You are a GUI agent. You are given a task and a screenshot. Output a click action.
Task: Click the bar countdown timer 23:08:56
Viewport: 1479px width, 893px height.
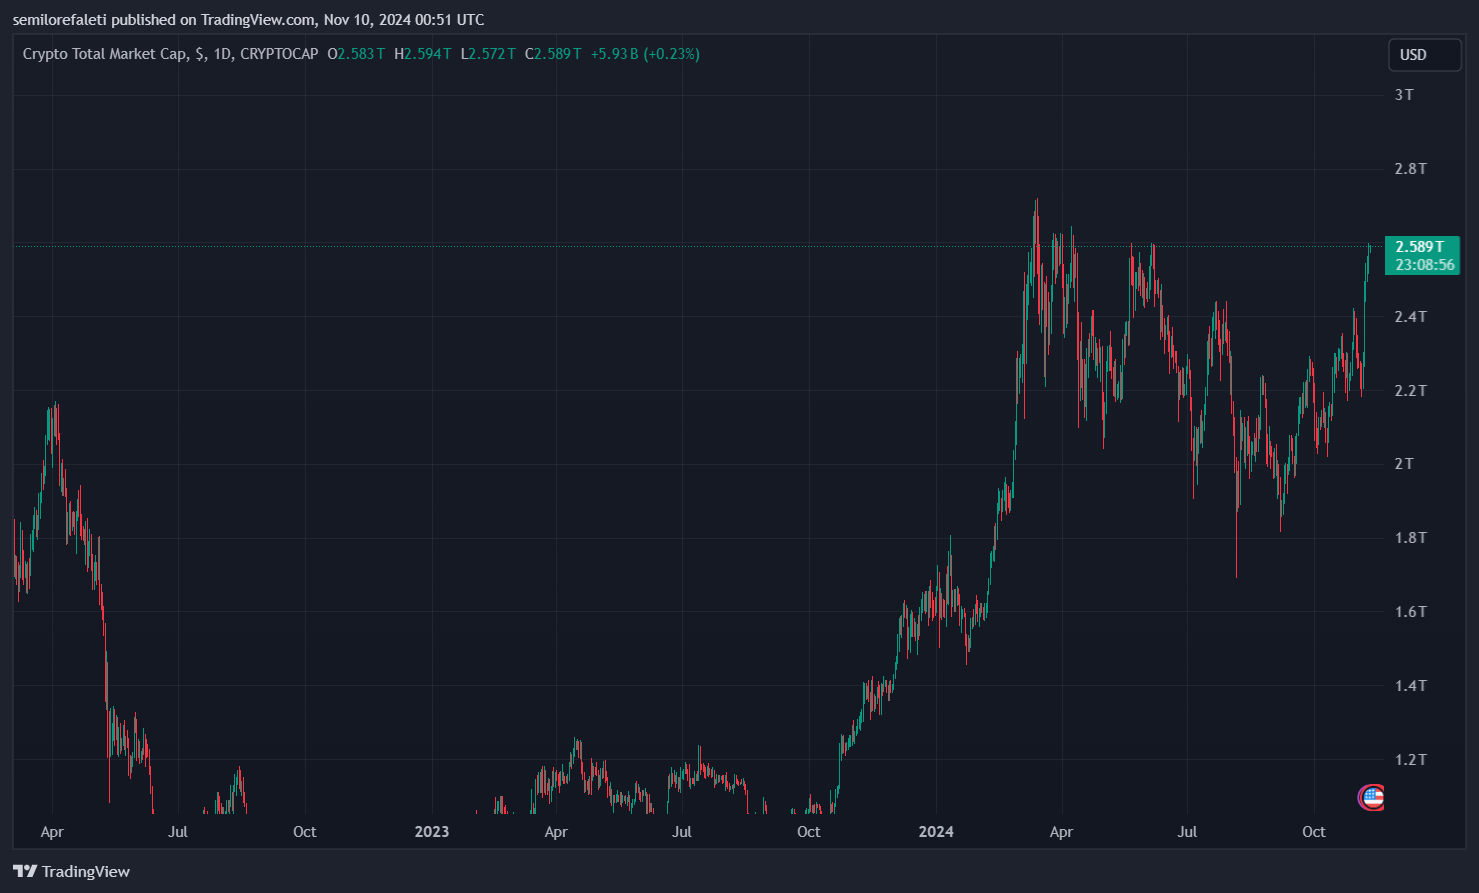tap(1424, 265)
